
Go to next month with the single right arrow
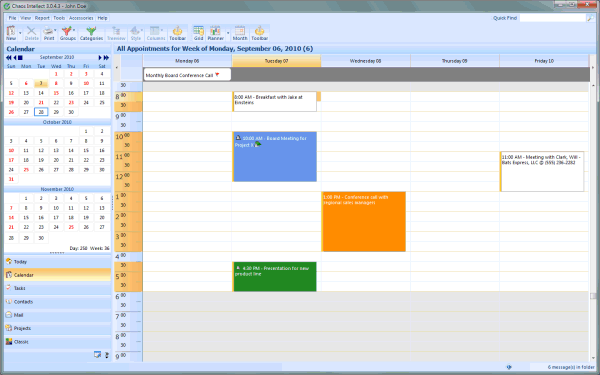[100, 57]
